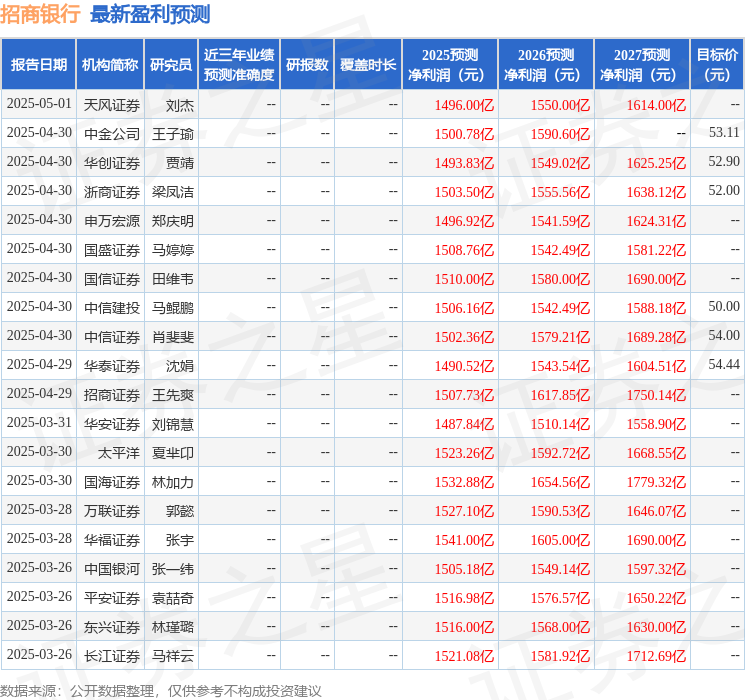Select the 机构简称 column header

click(110, 65)
